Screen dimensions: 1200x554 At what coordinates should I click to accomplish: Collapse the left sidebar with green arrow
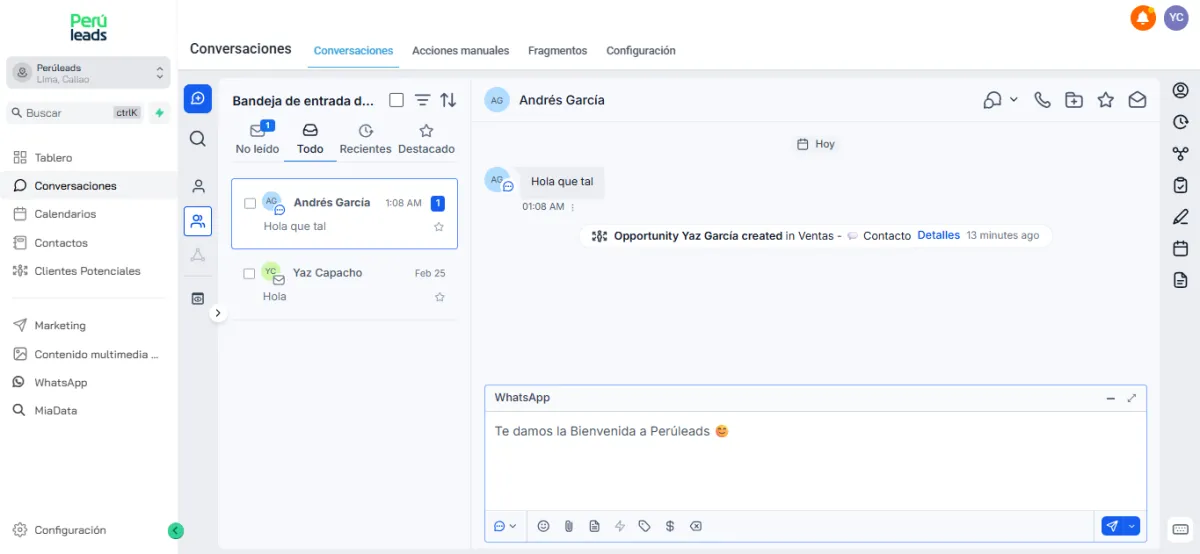coord(175,531)
